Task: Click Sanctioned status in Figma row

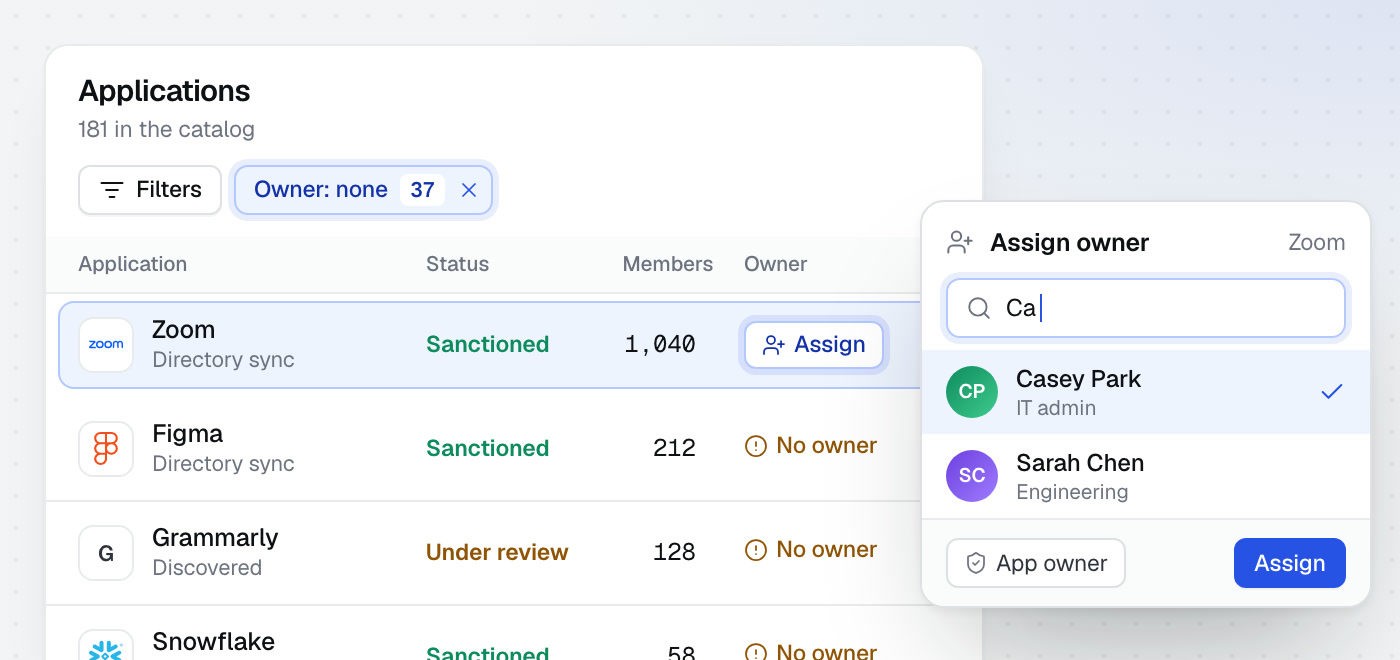Action: (x=488, y=449)
